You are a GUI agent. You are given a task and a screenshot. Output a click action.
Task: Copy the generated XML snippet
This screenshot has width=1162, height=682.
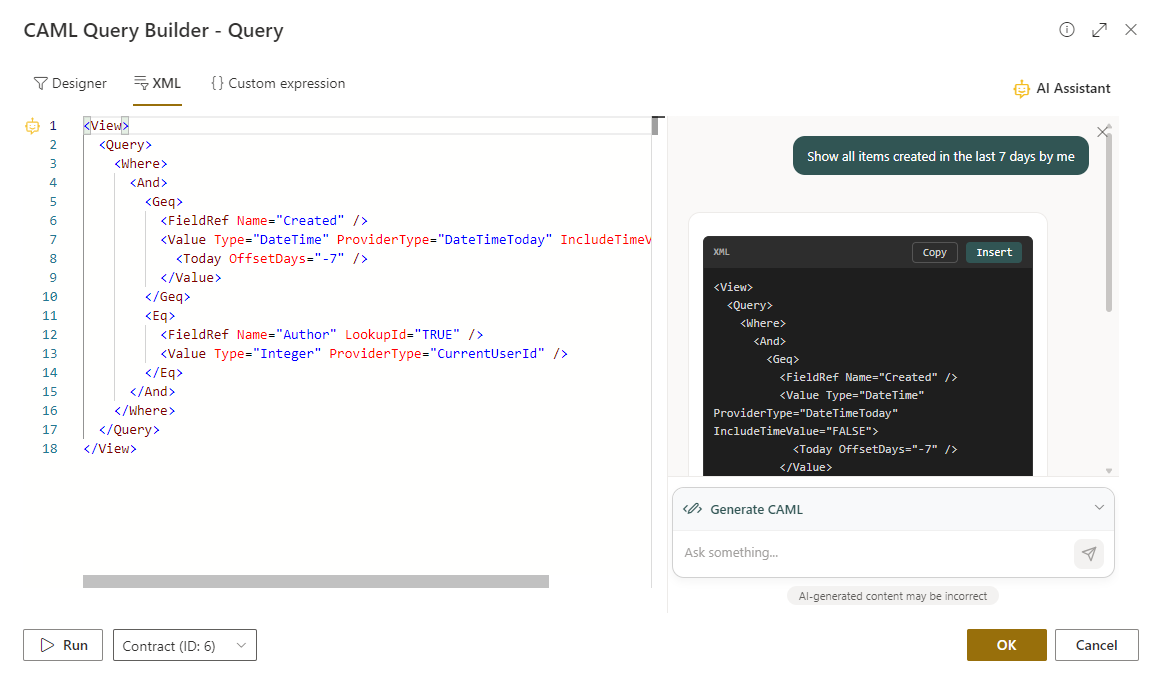(x=934, y=252)
